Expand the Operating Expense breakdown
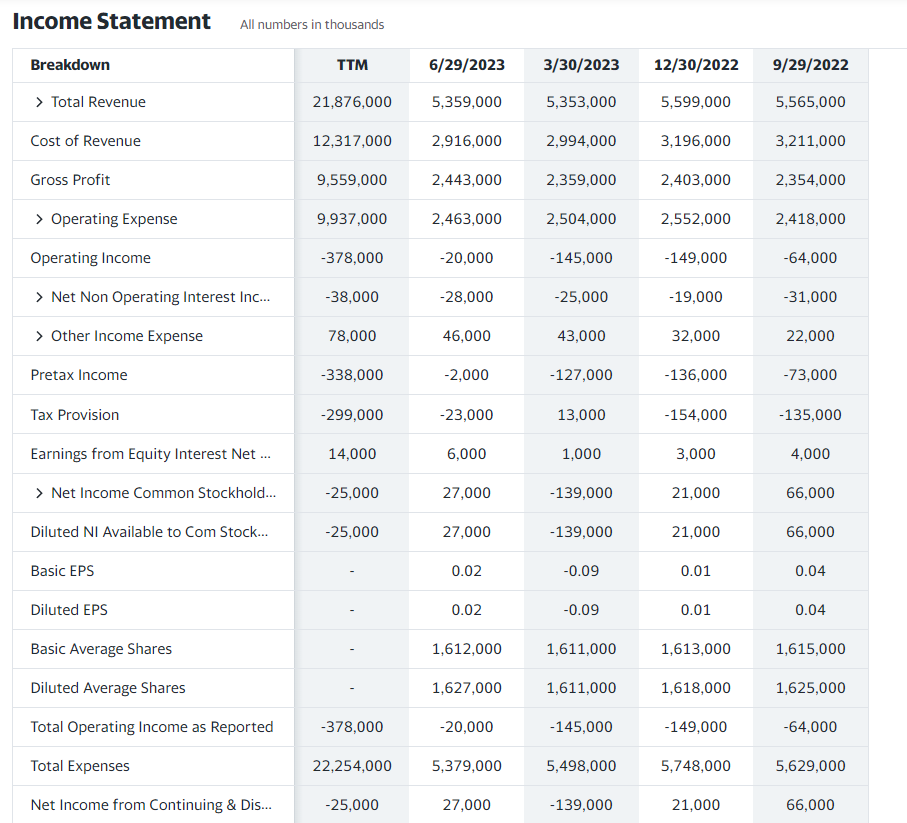 39,219
